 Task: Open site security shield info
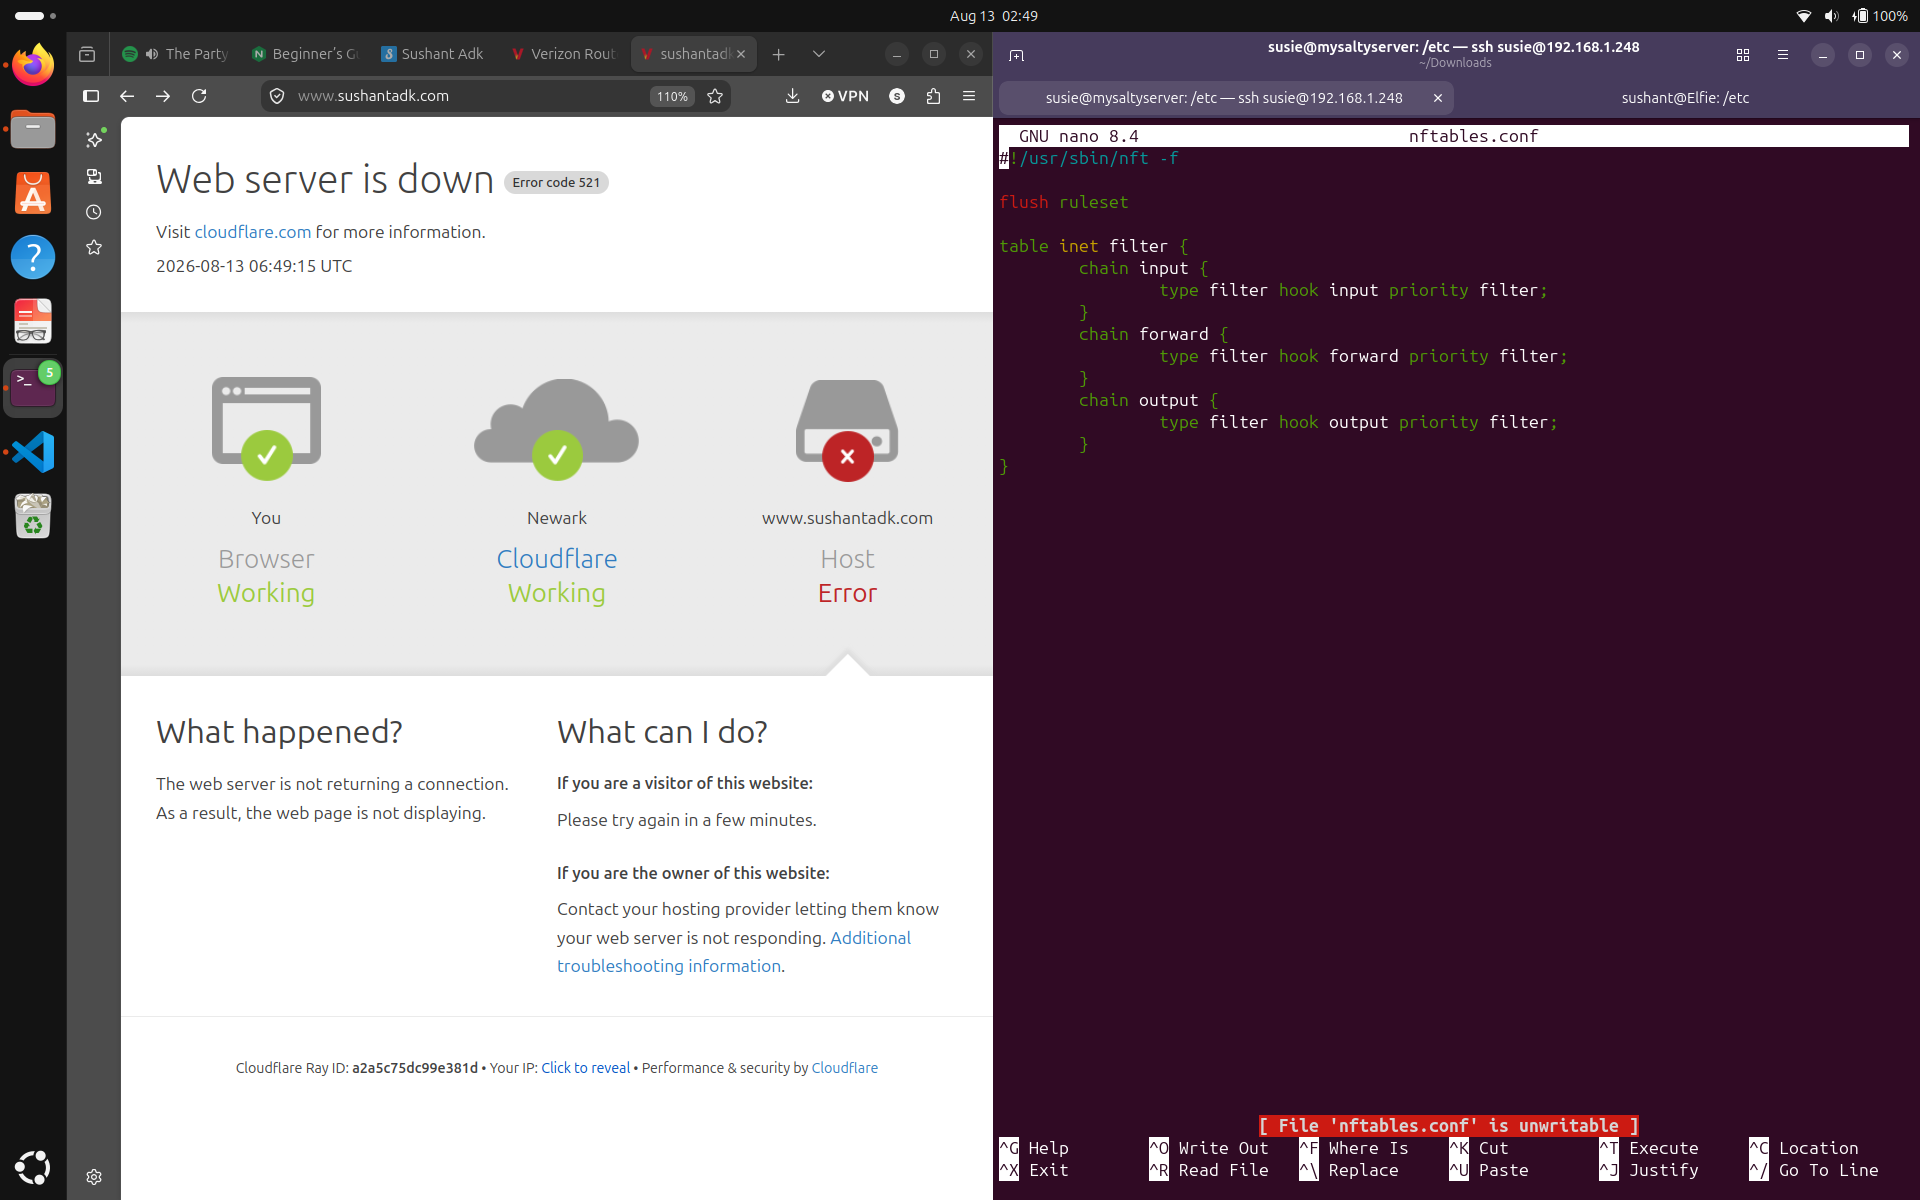[x=277, y=96]
